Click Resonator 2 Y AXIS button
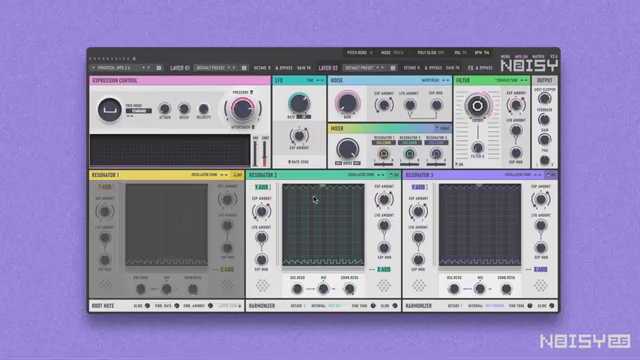This screenshot has width=640, height=360. tap(262, 187)
